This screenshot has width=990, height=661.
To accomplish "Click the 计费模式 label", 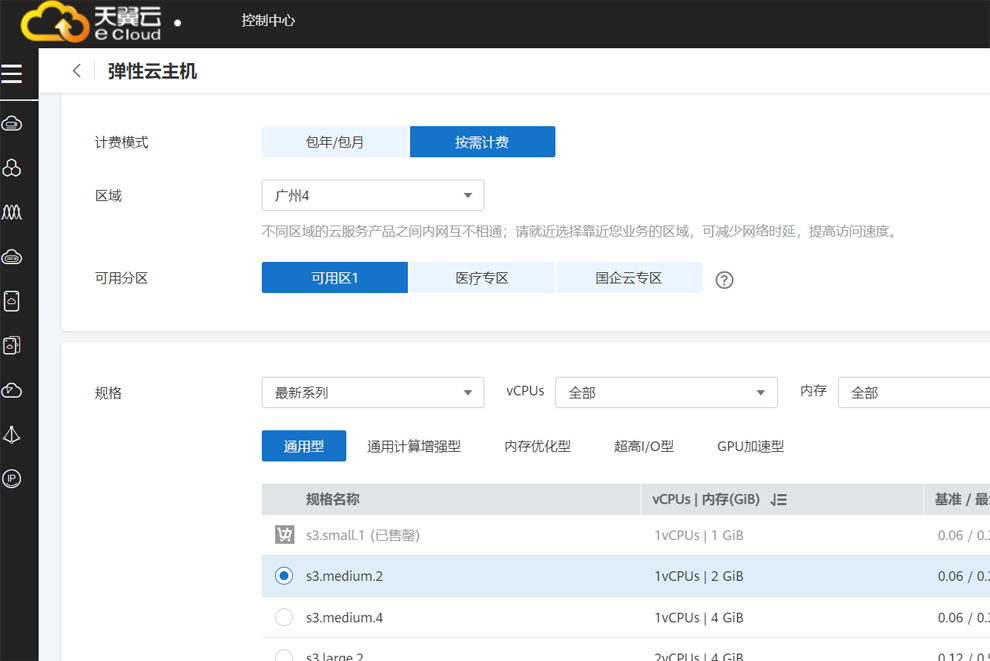I will click(x=121, y=142).
